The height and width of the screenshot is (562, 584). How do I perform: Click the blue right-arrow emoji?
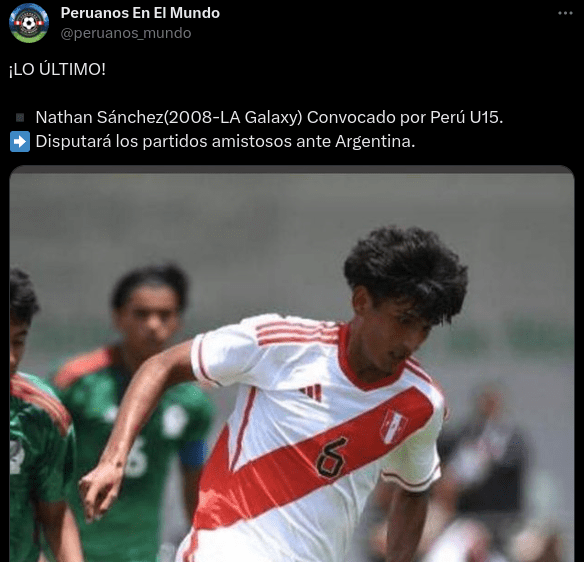(20, 142)
